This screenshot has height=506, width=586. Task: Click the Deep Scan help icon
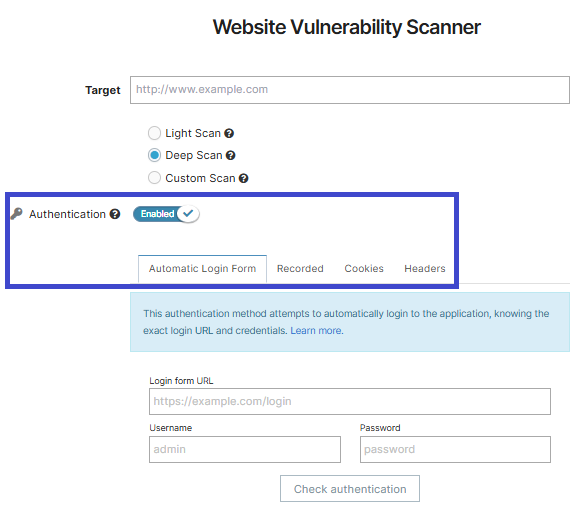(231, 155)
